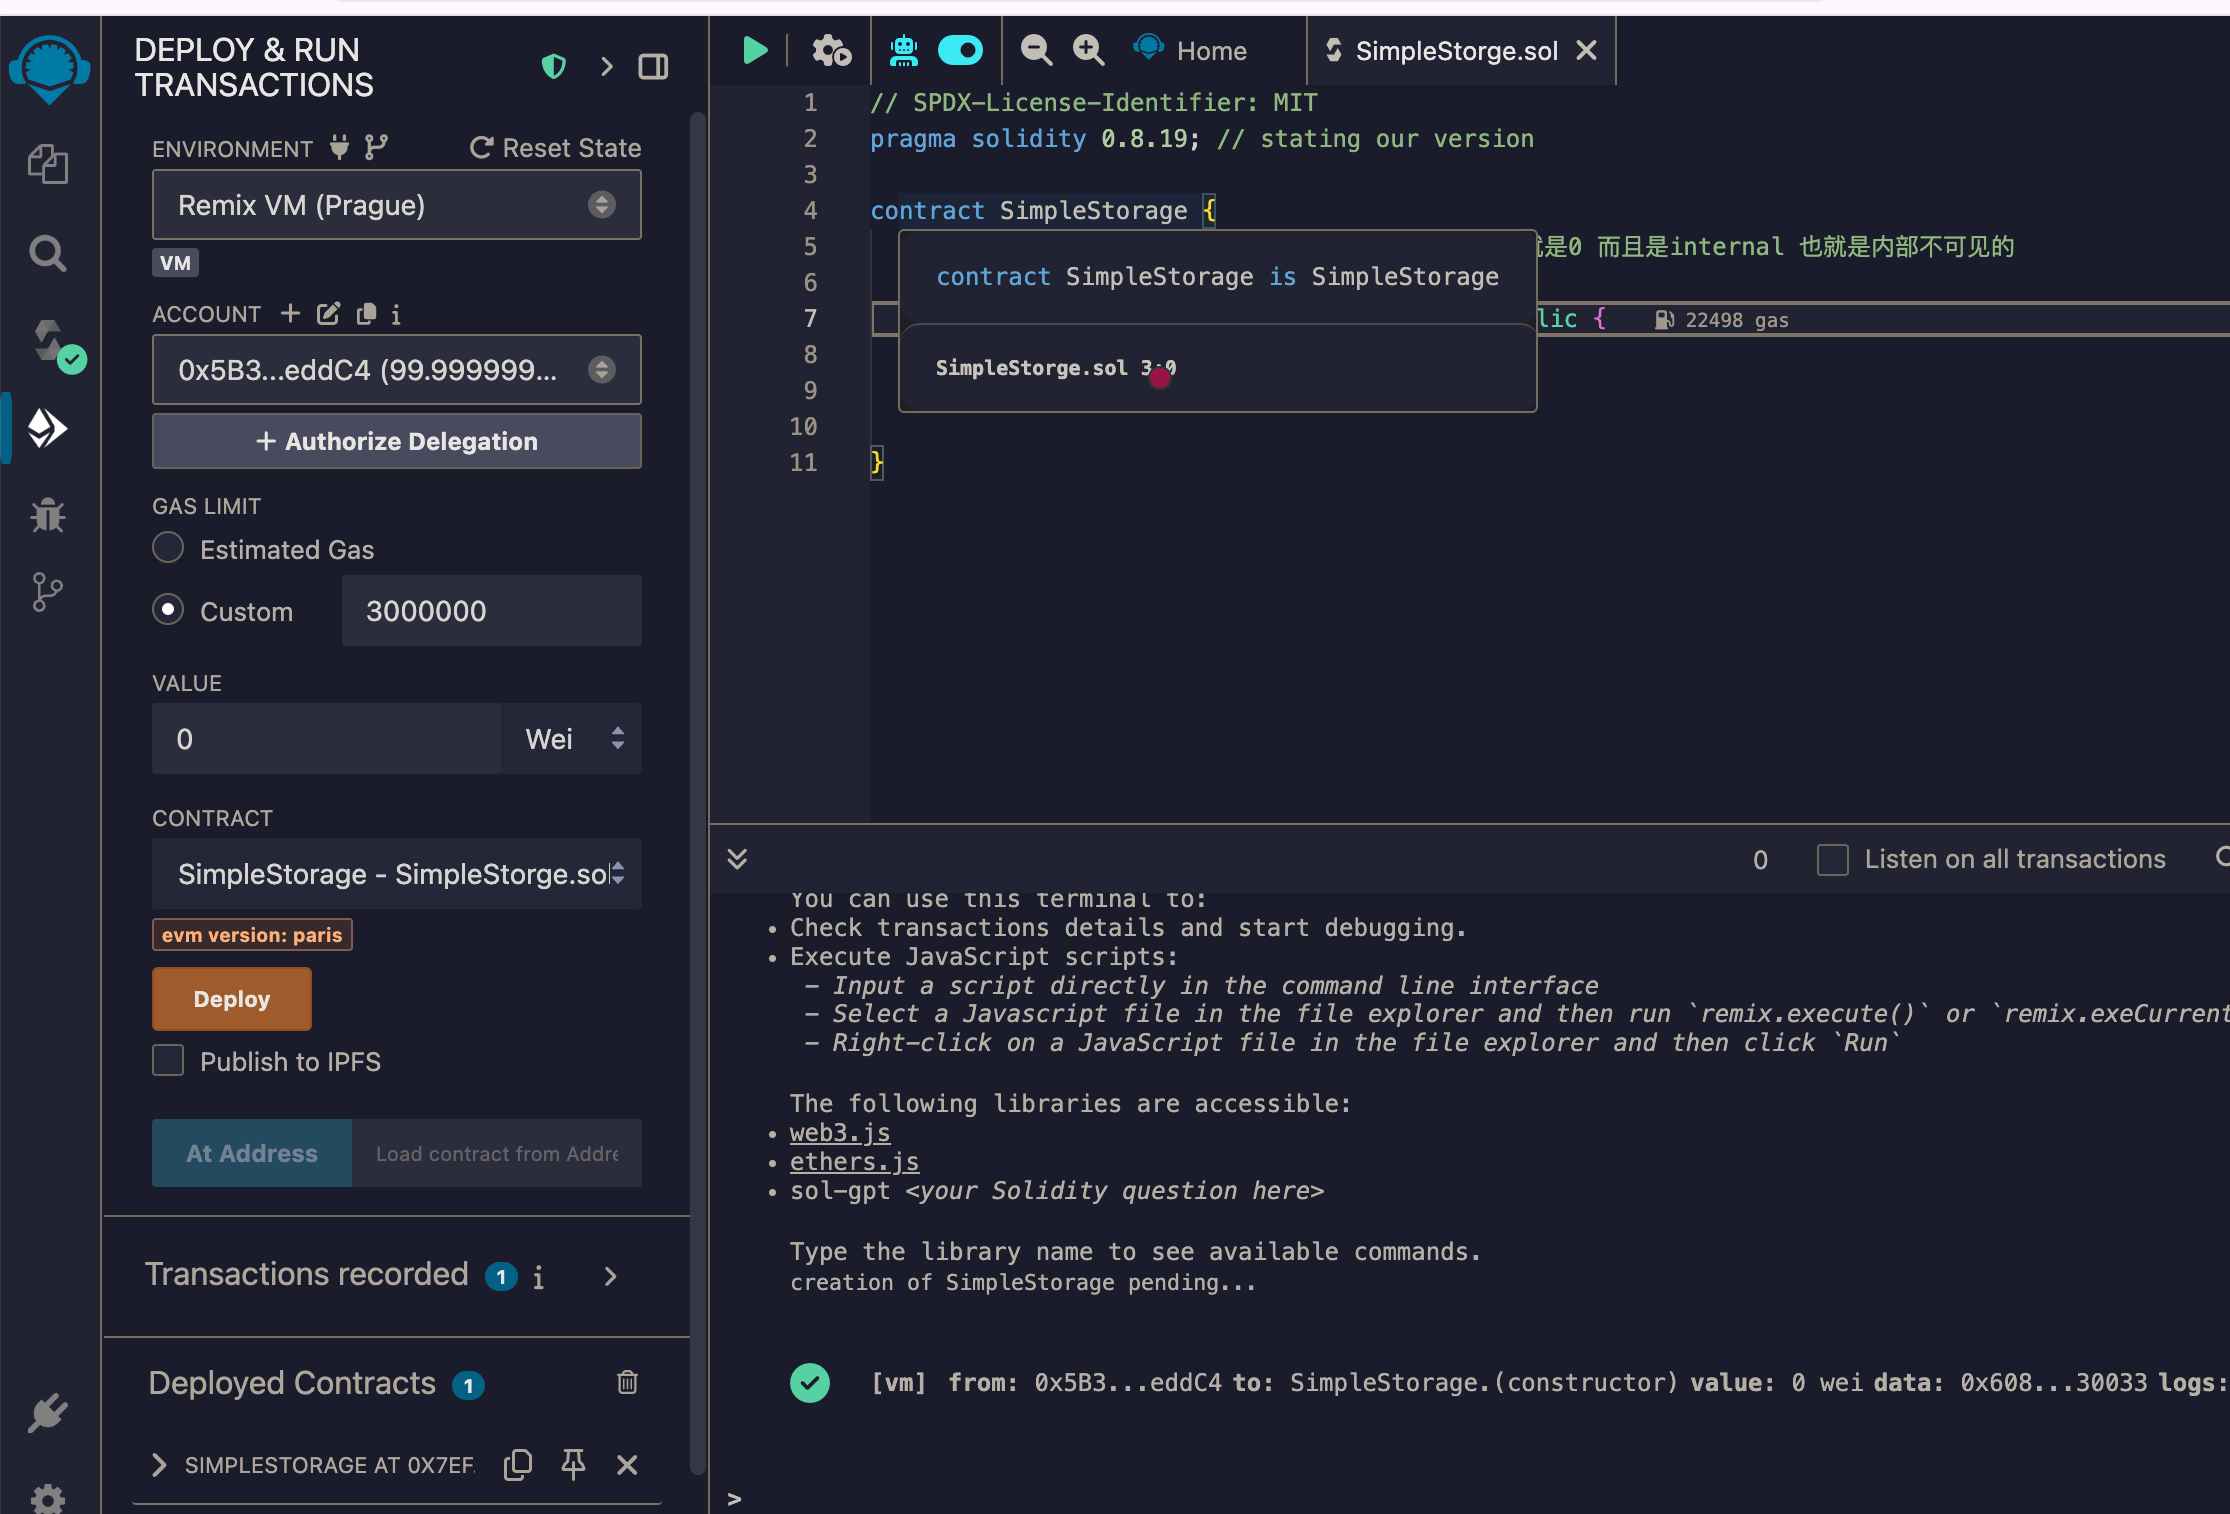Open the account 0x5B3...eddC4 dropdown

396,370
